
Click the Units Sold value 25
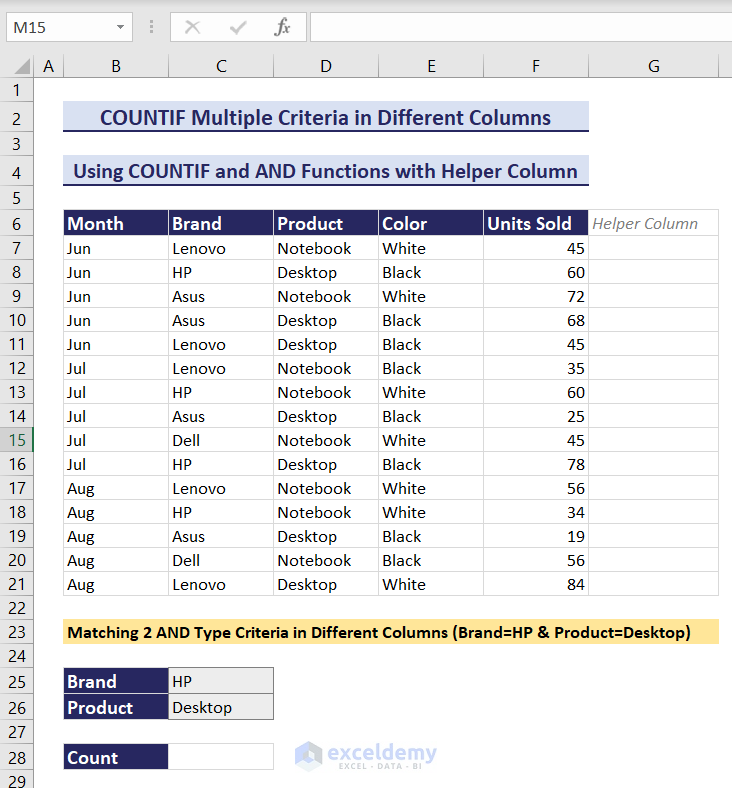[536, 416]
